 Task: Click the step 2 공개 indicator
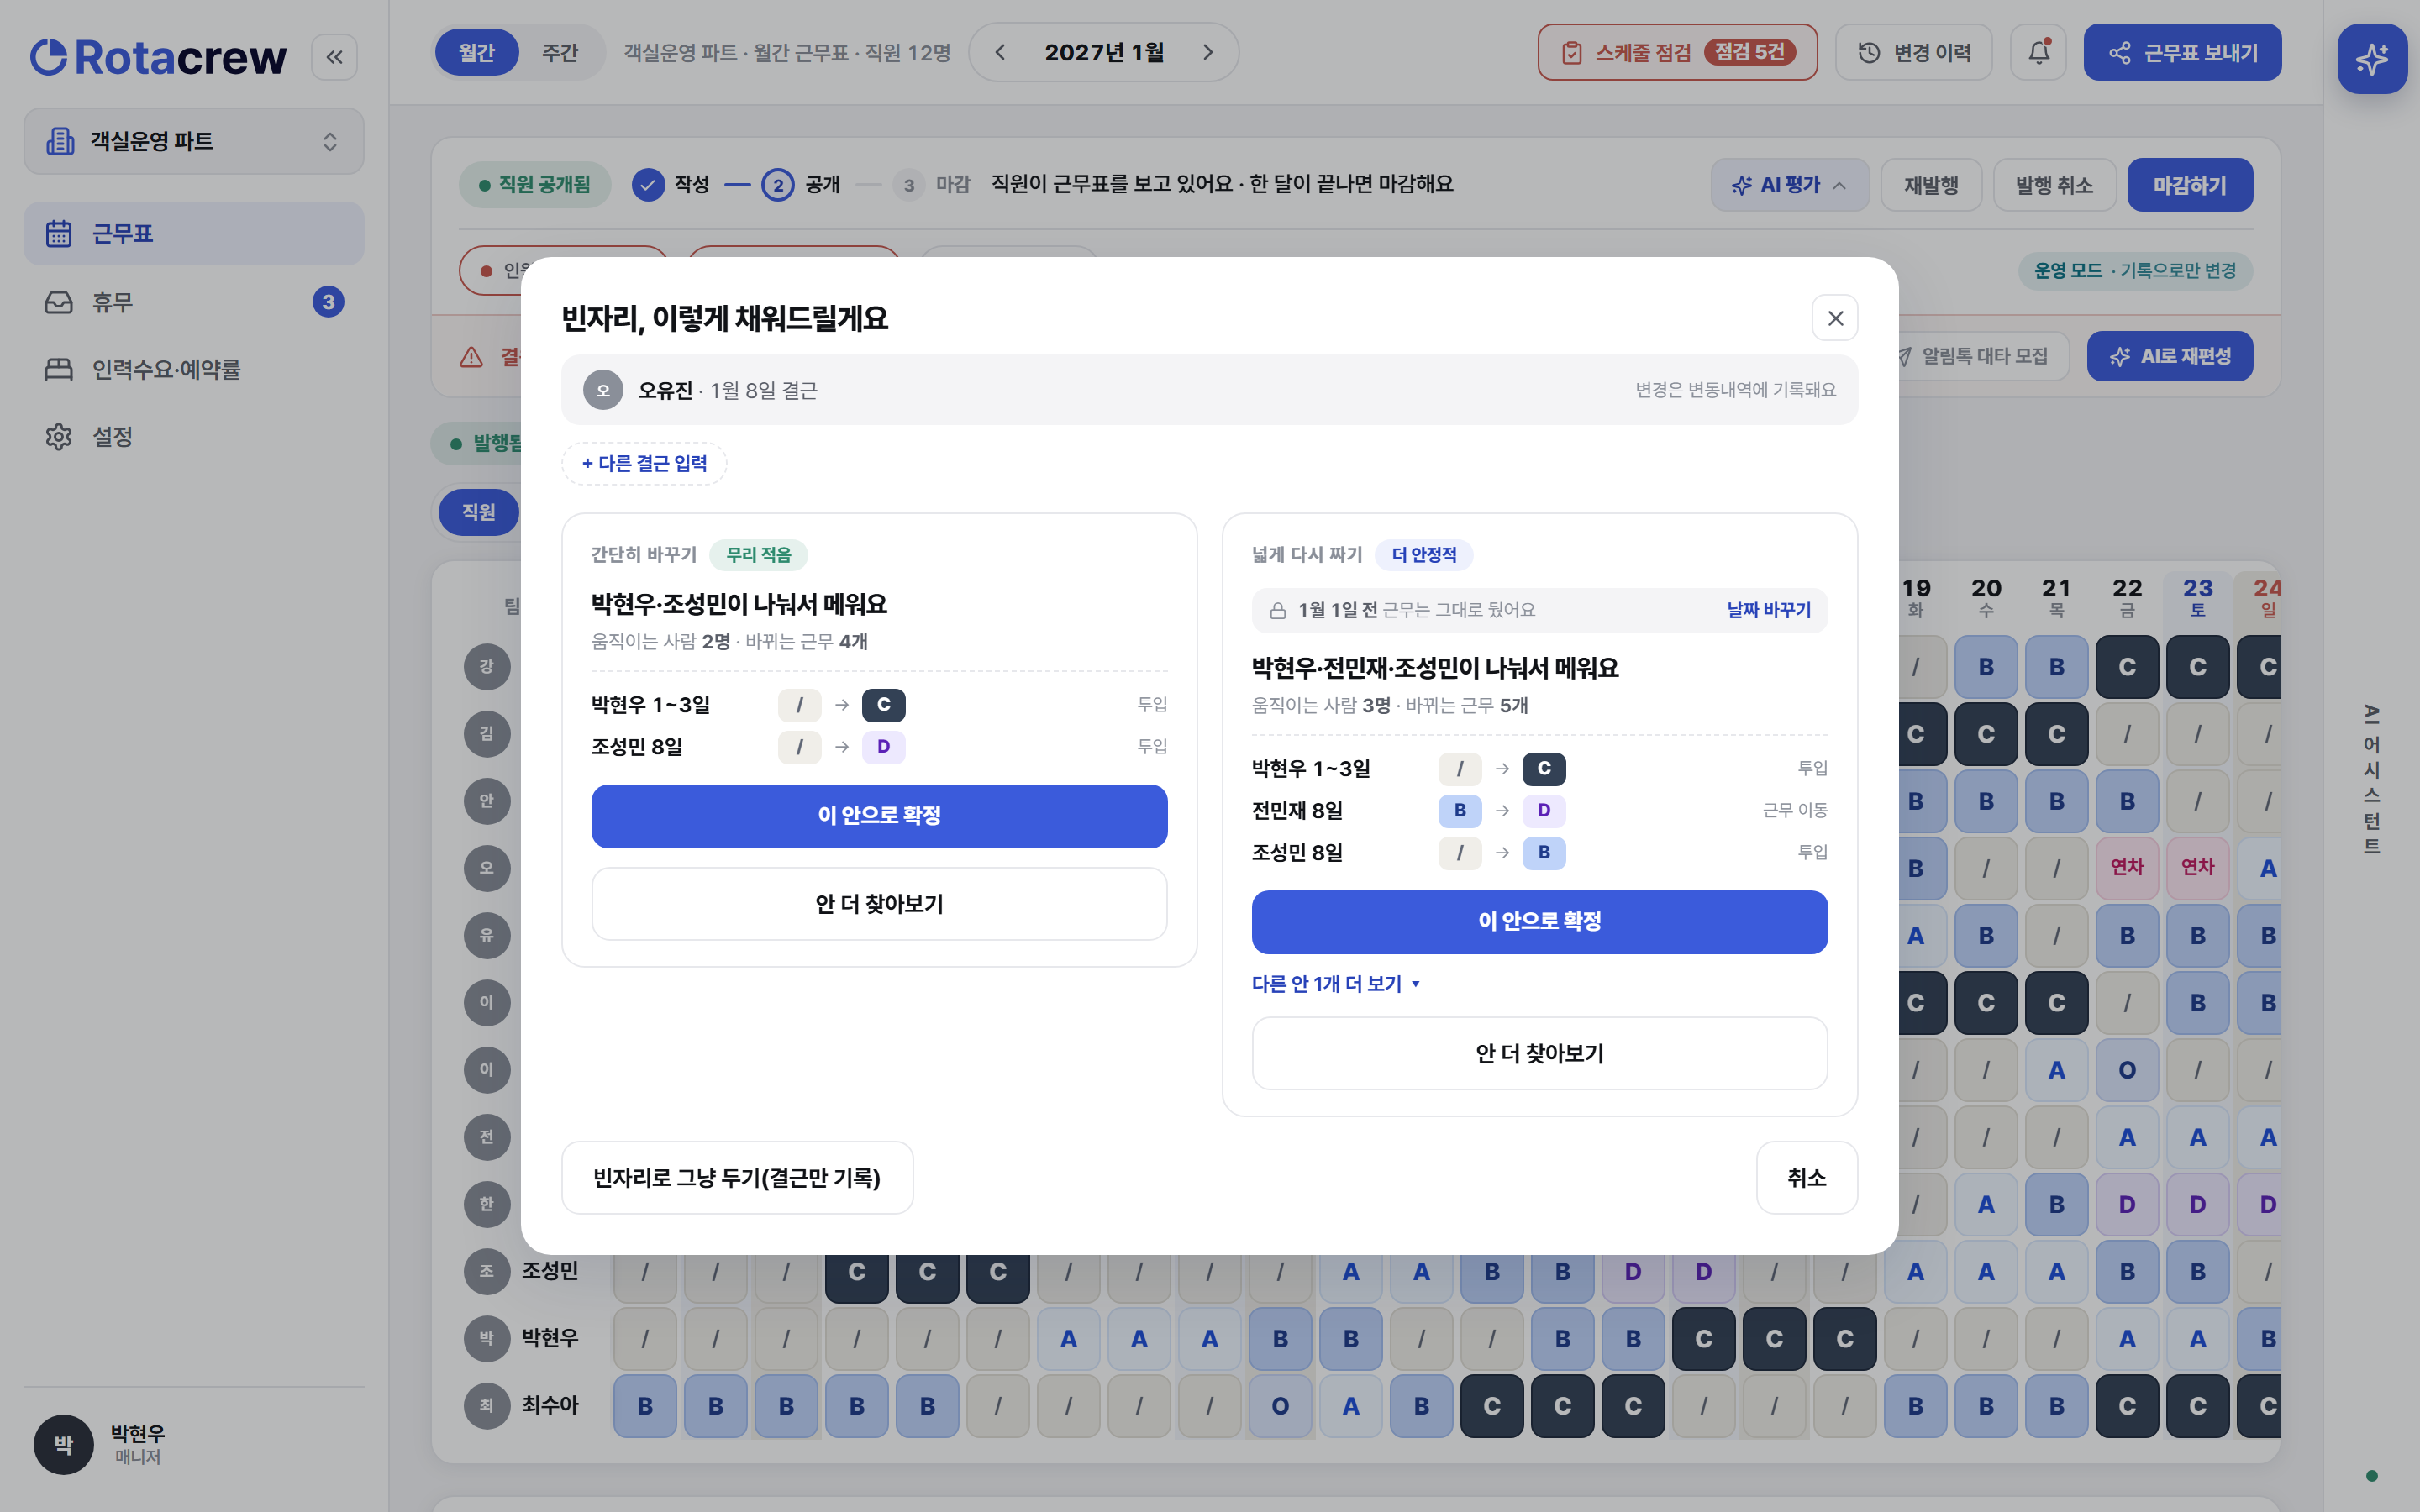[778, 185]
